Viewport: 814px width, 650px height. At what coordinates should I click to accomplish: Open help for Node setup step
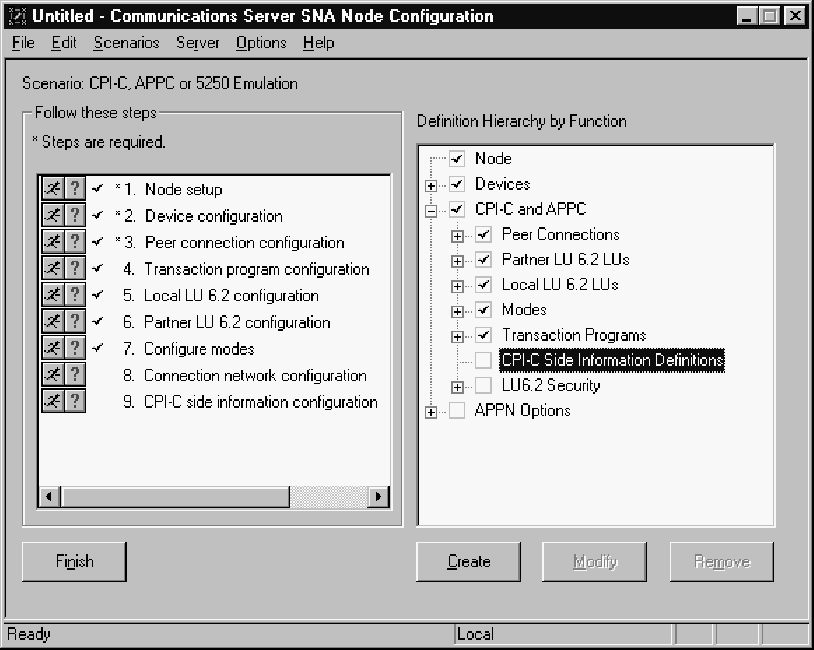75,188
